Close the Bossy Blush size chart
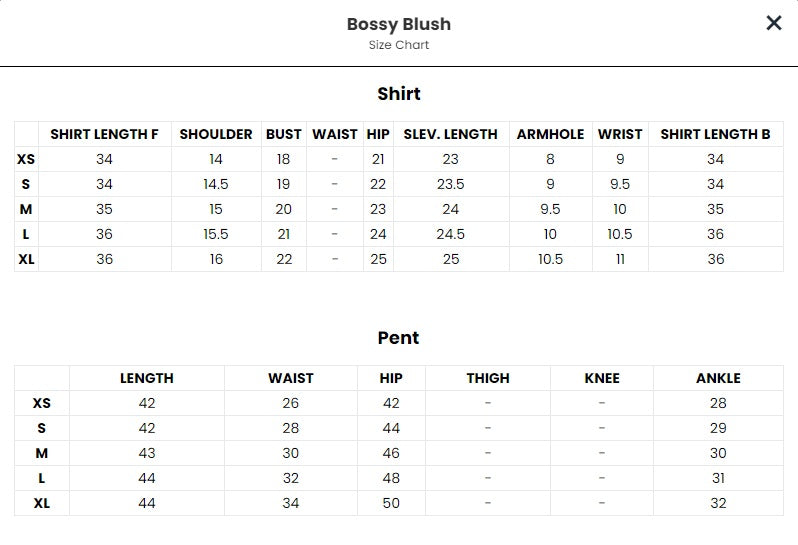The image size is (798, 545). point(774,23)
